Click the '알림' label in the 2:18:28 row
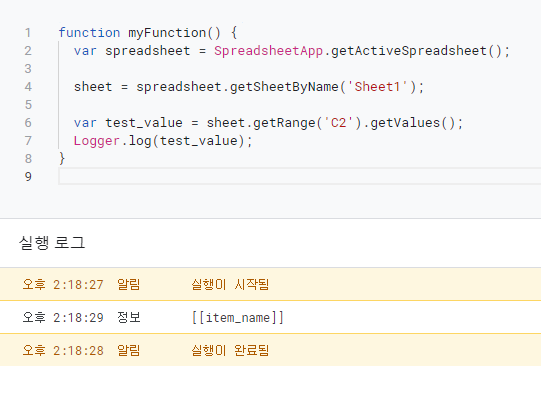The width and height of the screenshot is (541, 395). coord(129,350)
